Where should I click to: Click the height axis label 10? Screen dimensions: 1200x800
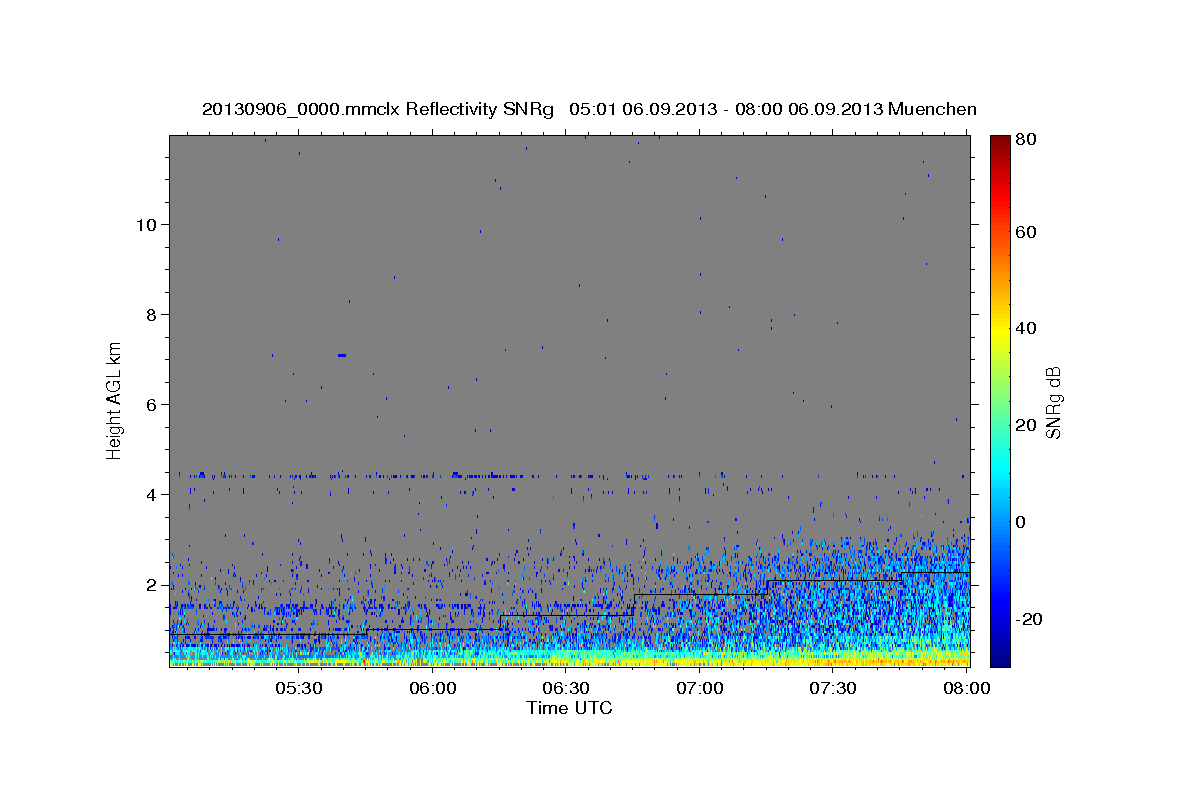(145, 224)
